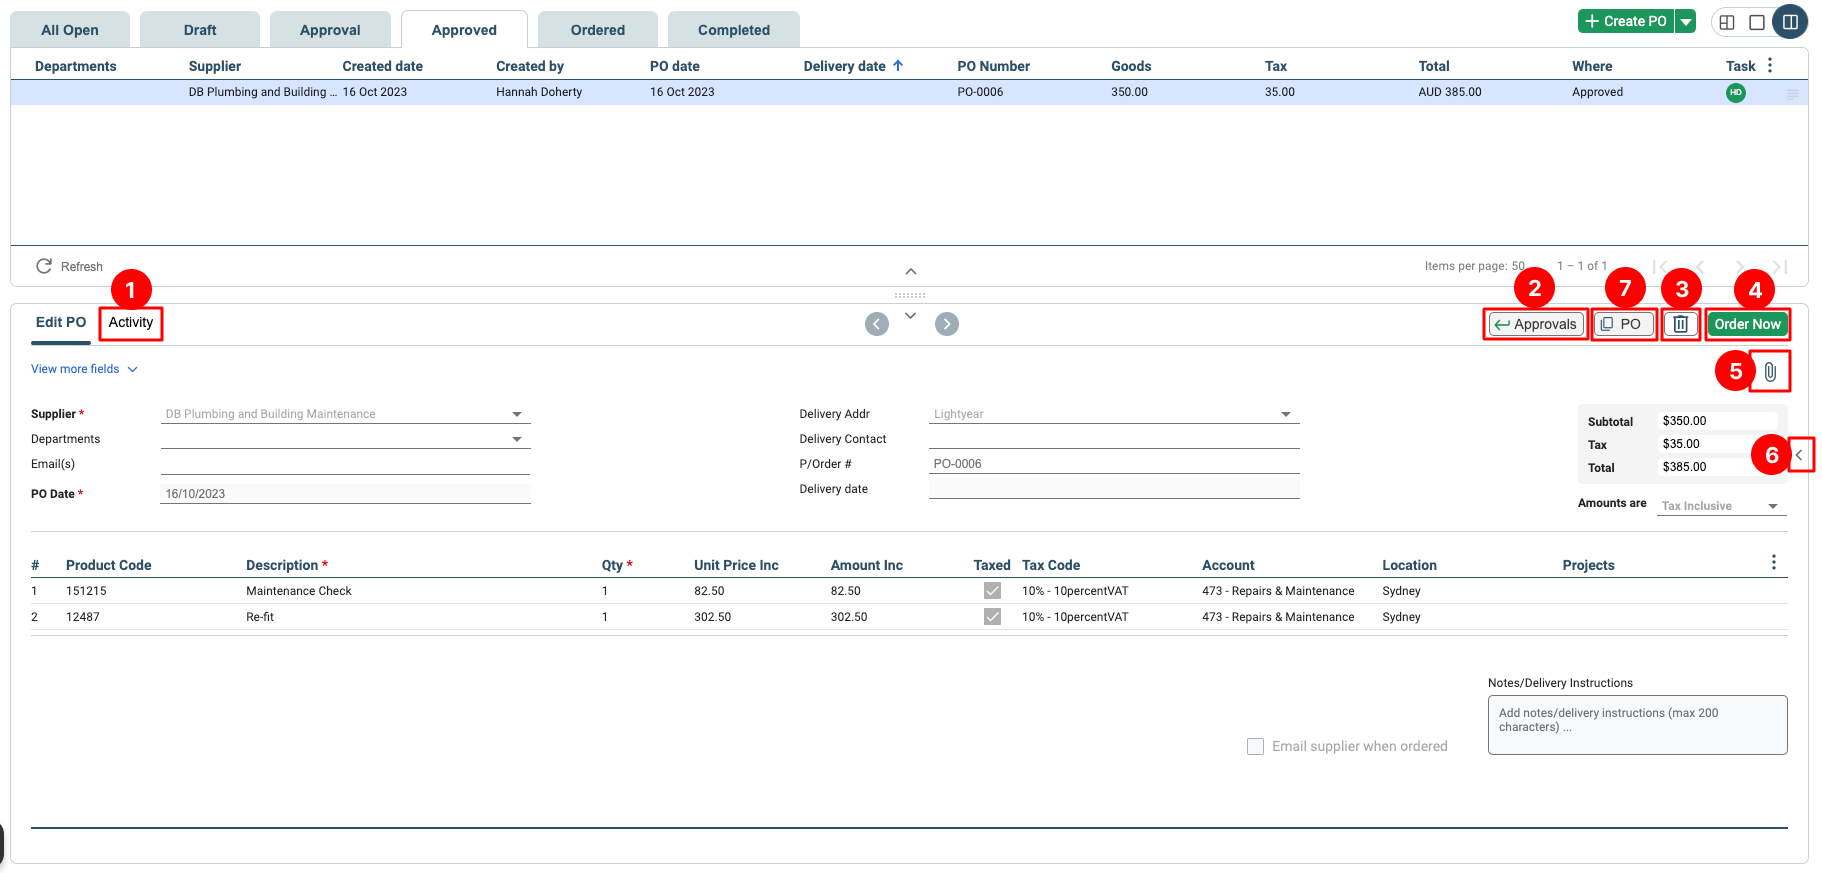Go to the next purchase order
The width and height of the screenshot is (1822, 873).
tap(947, 324)
